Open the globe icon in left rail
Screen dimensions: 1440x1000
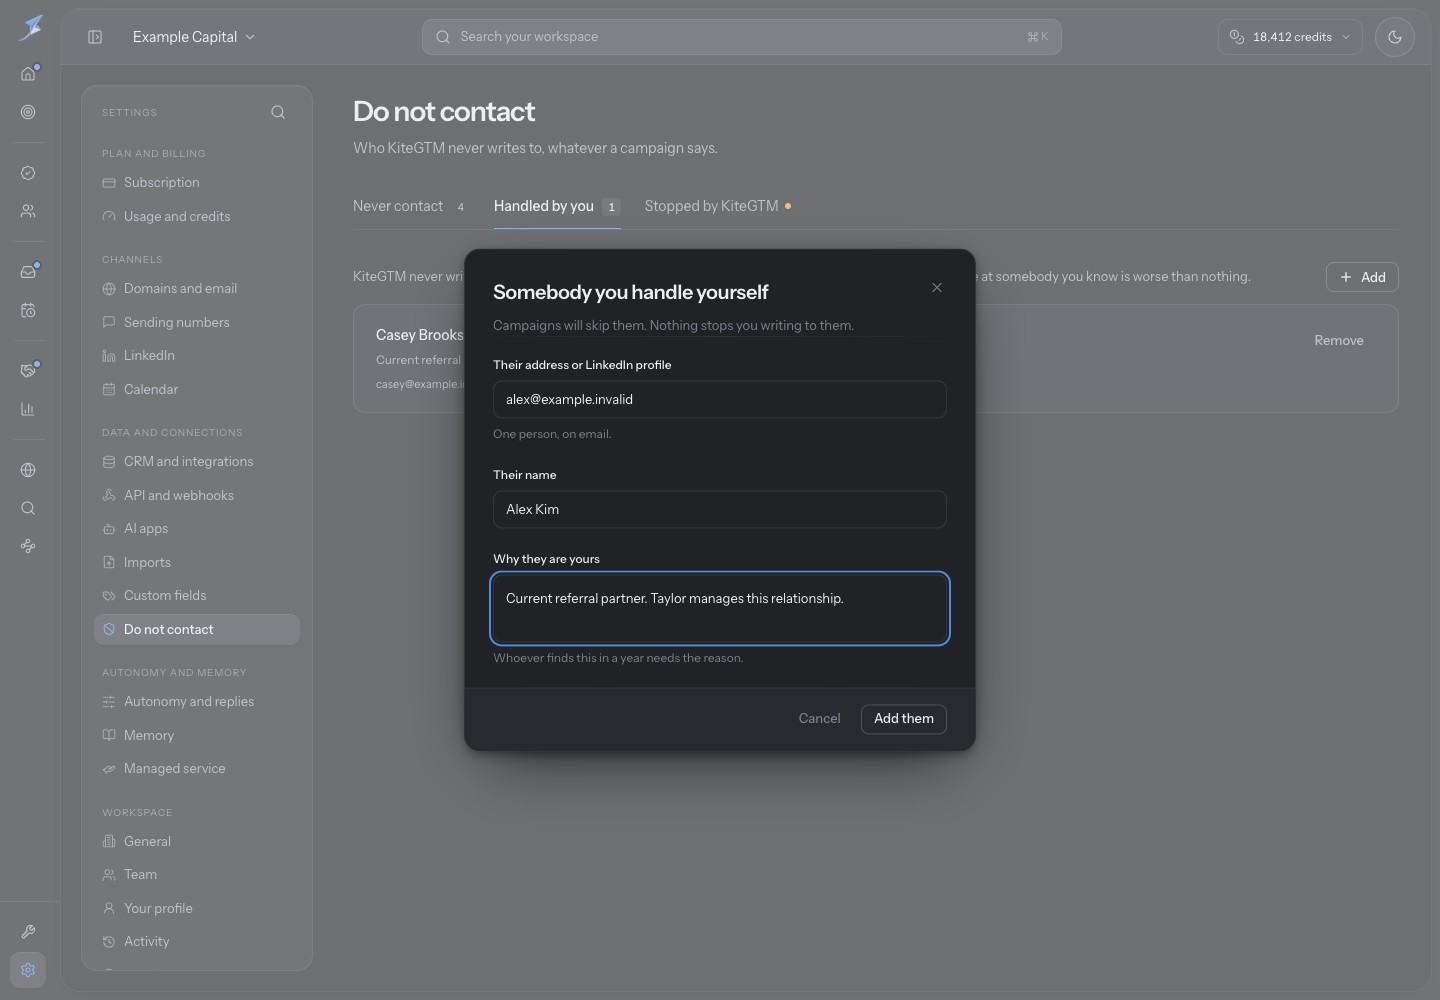point(28,470)
